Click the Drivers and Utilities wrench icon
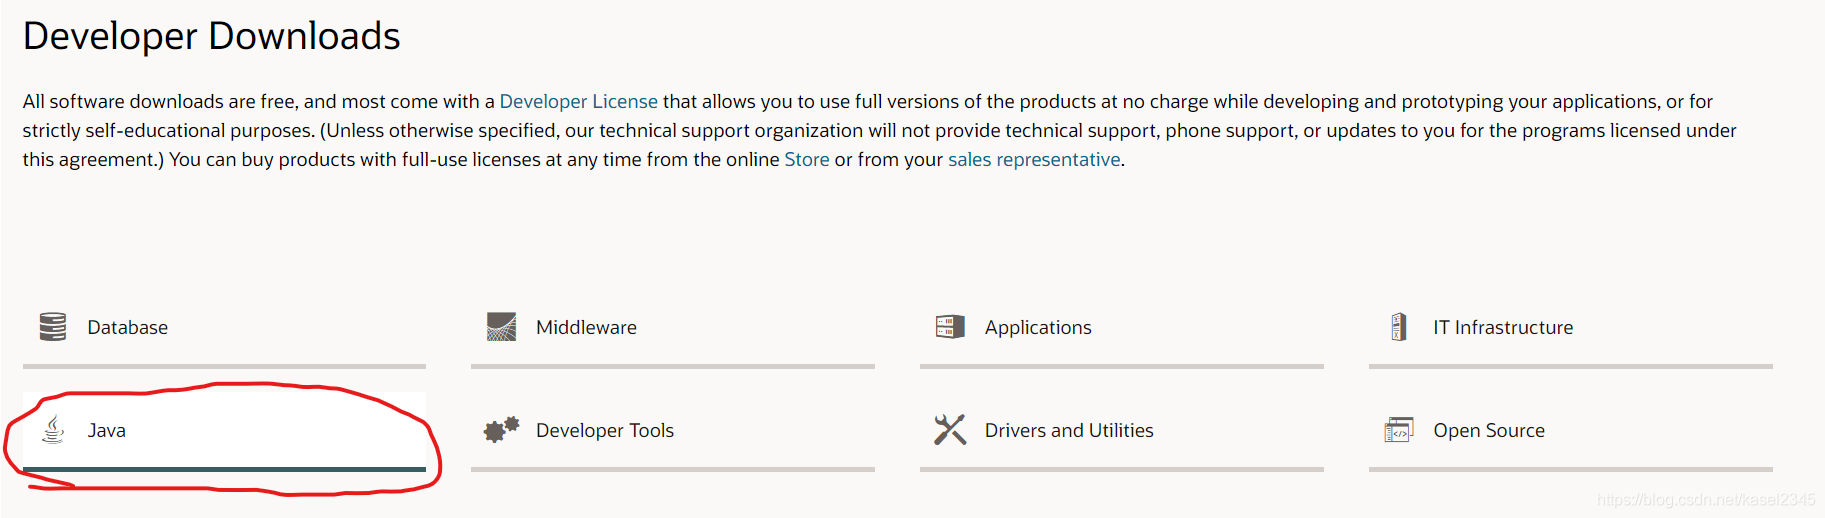Image resolution: width=1825 pixels, height=518 pixels. coord(950,429)
